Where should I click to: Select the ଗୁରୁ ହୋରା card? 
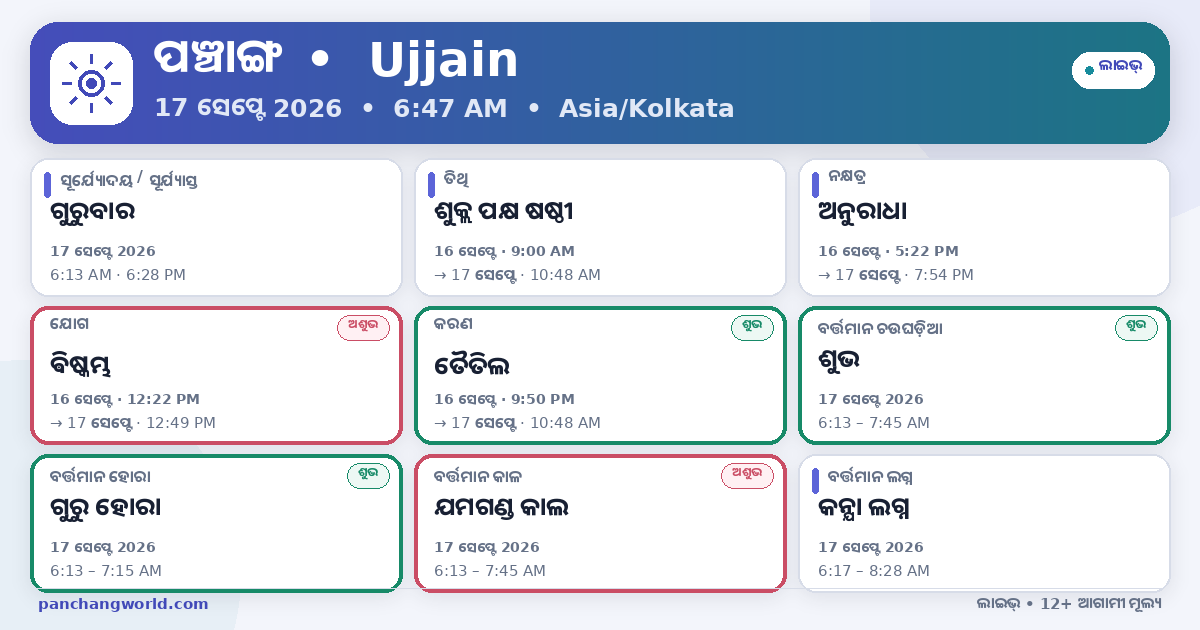(216, 523)
